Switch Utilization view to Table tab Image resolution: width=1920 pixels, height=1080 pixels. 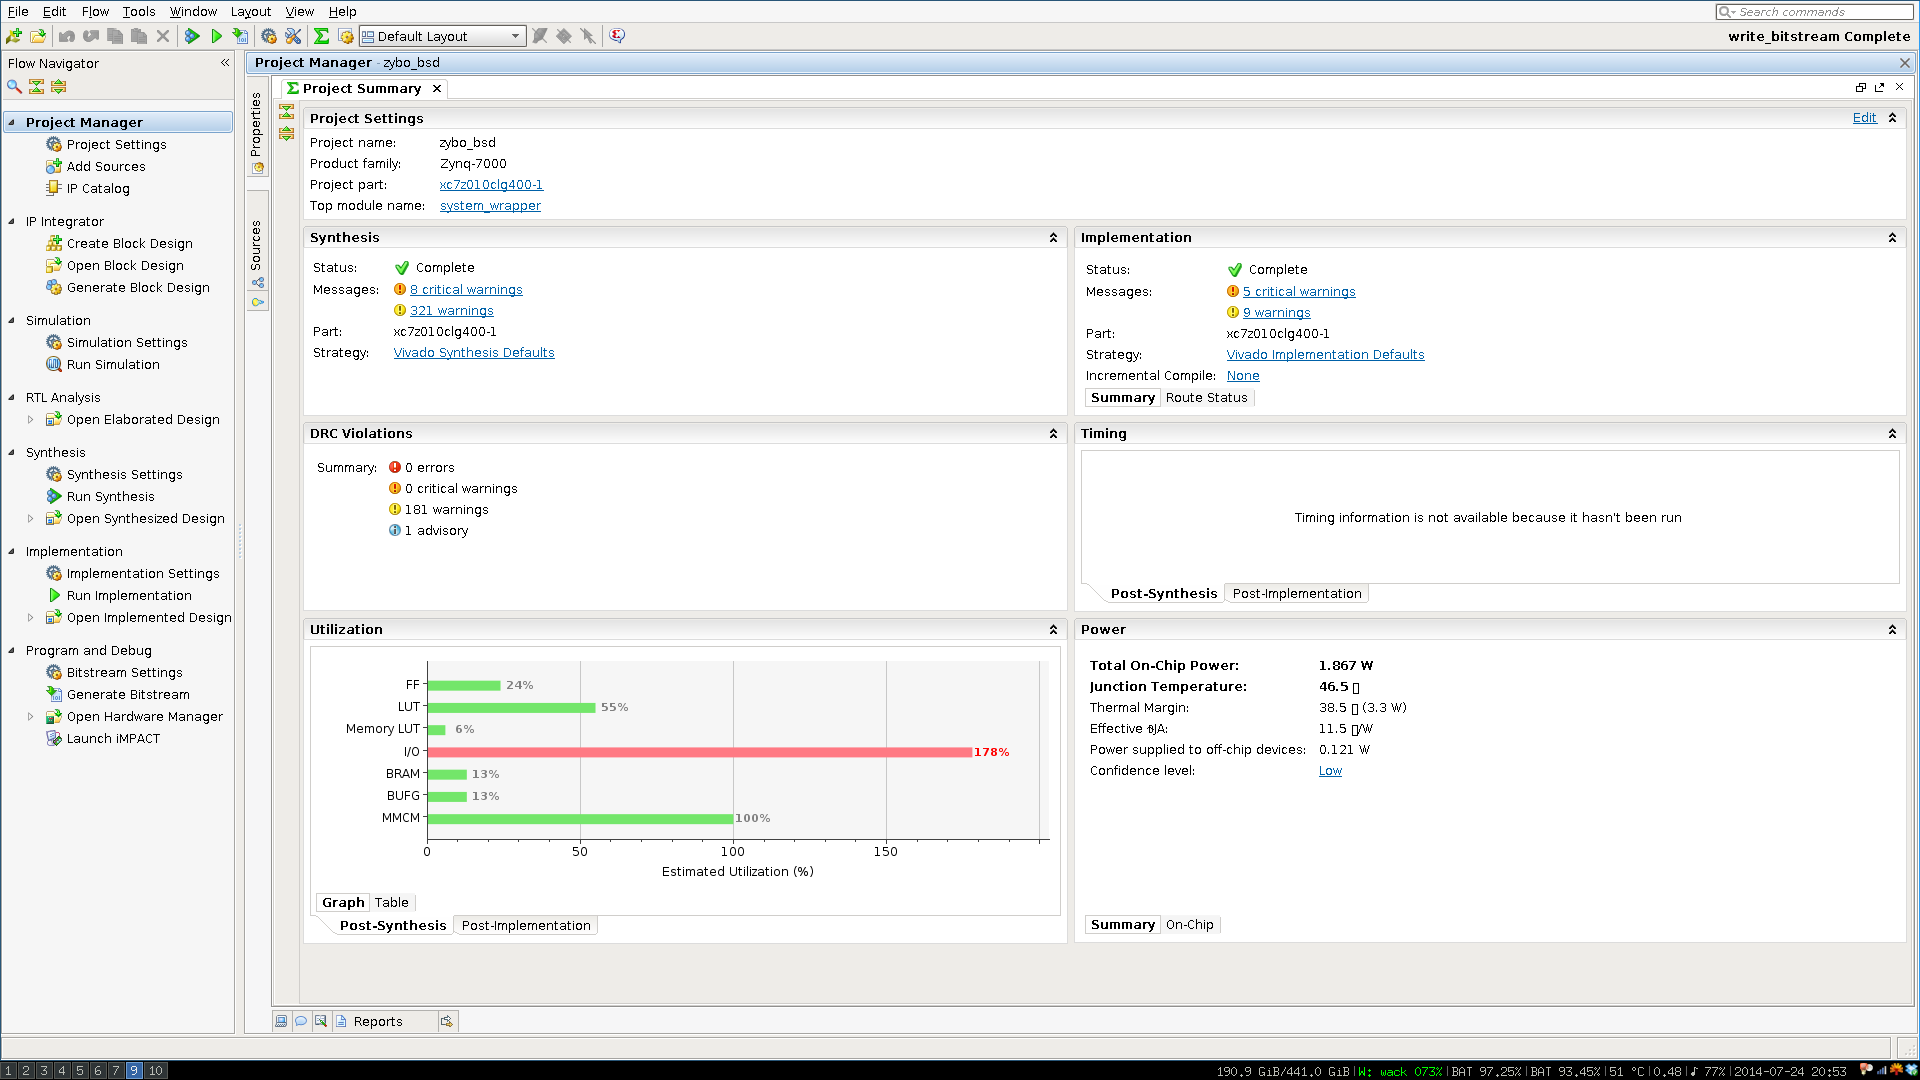click(x=392, y=903)
